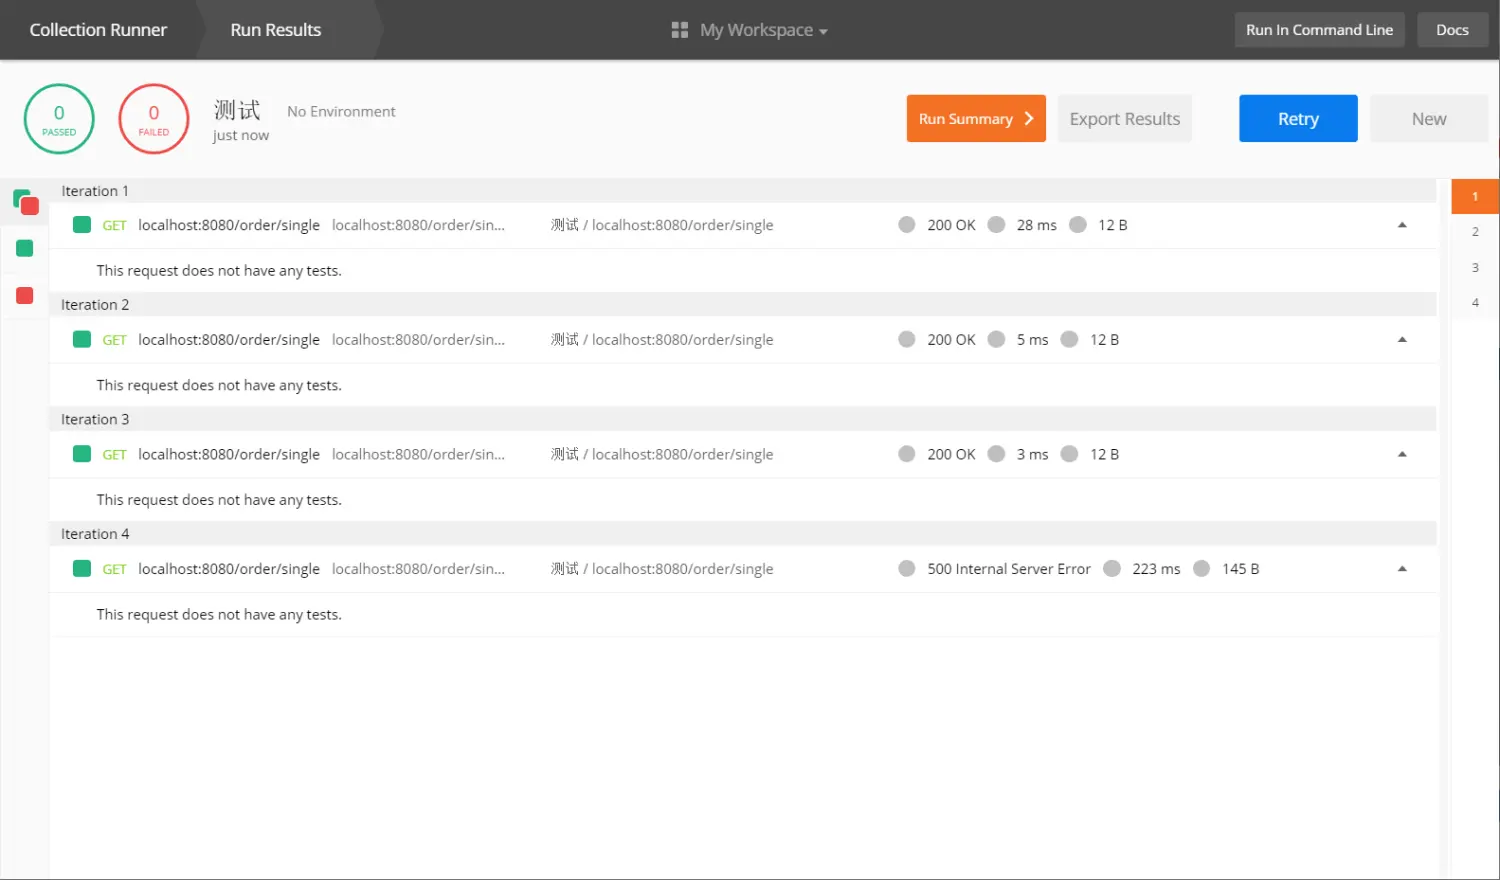
Task: Open Run In Command Line
Action: tap(1319, 30)
